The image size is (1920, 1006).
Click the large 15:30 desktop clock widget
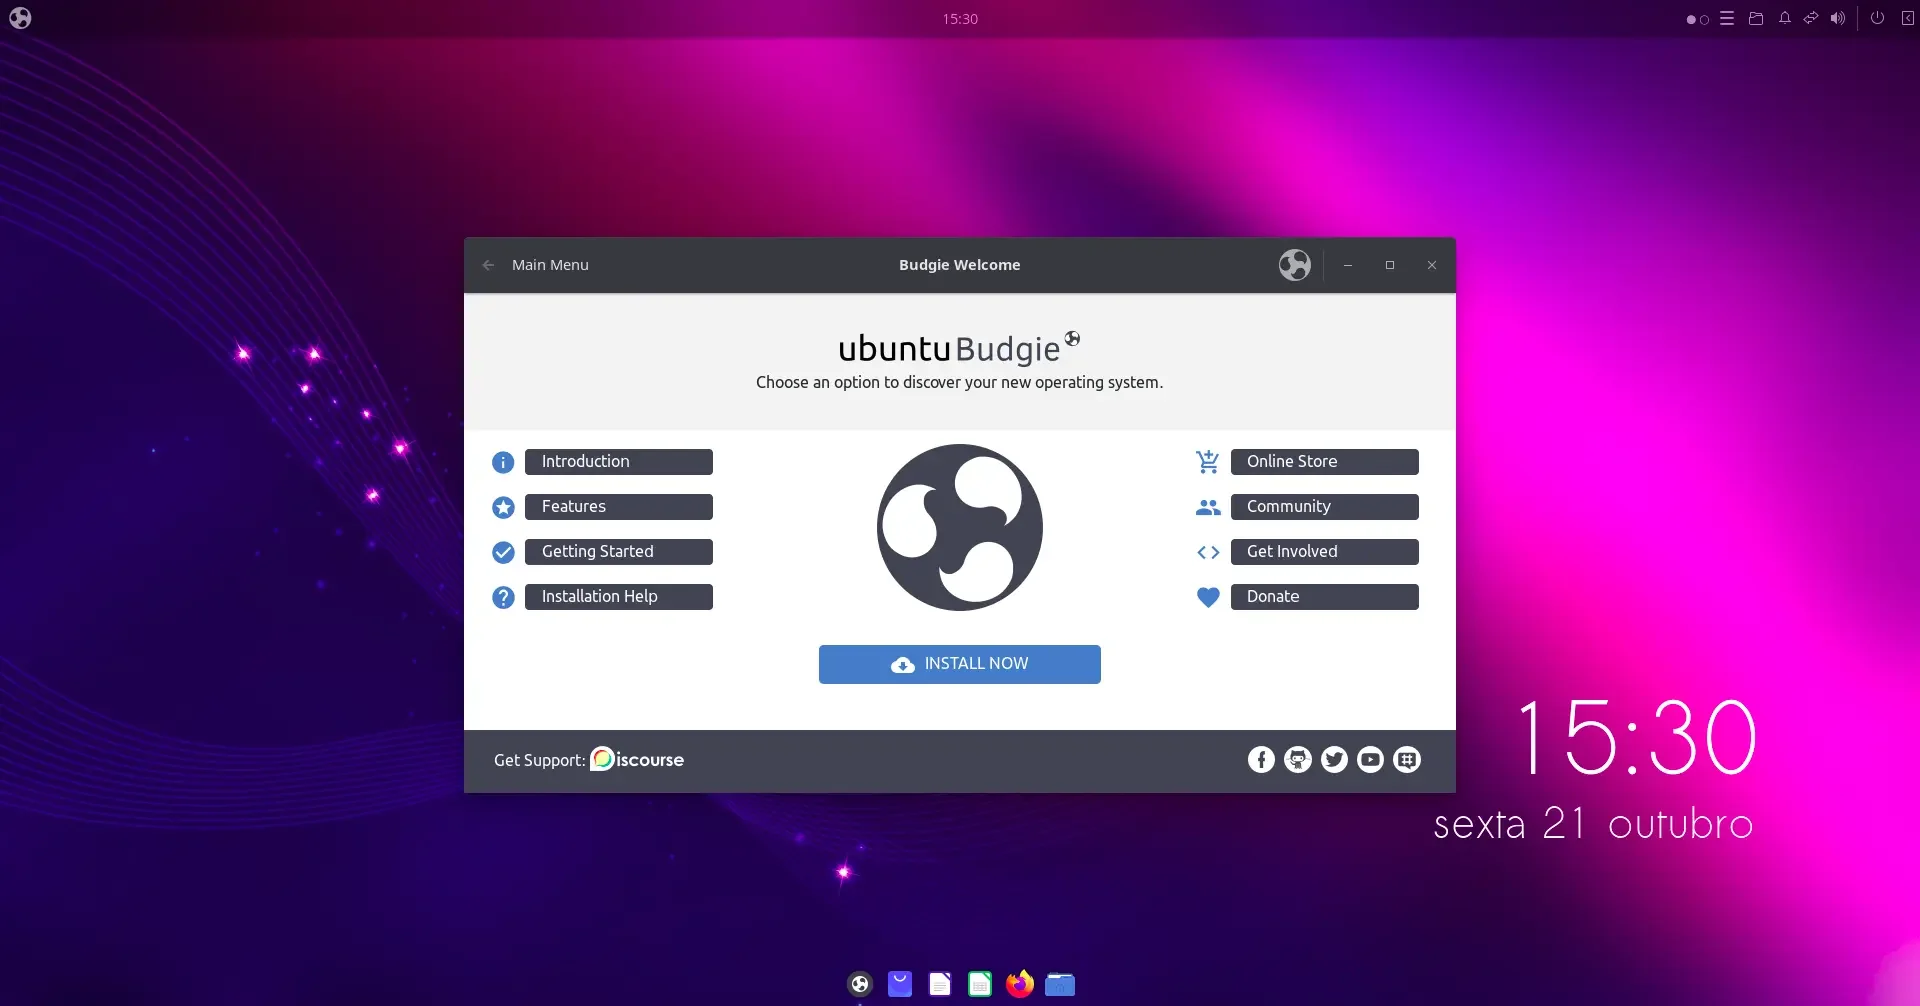1637,739
